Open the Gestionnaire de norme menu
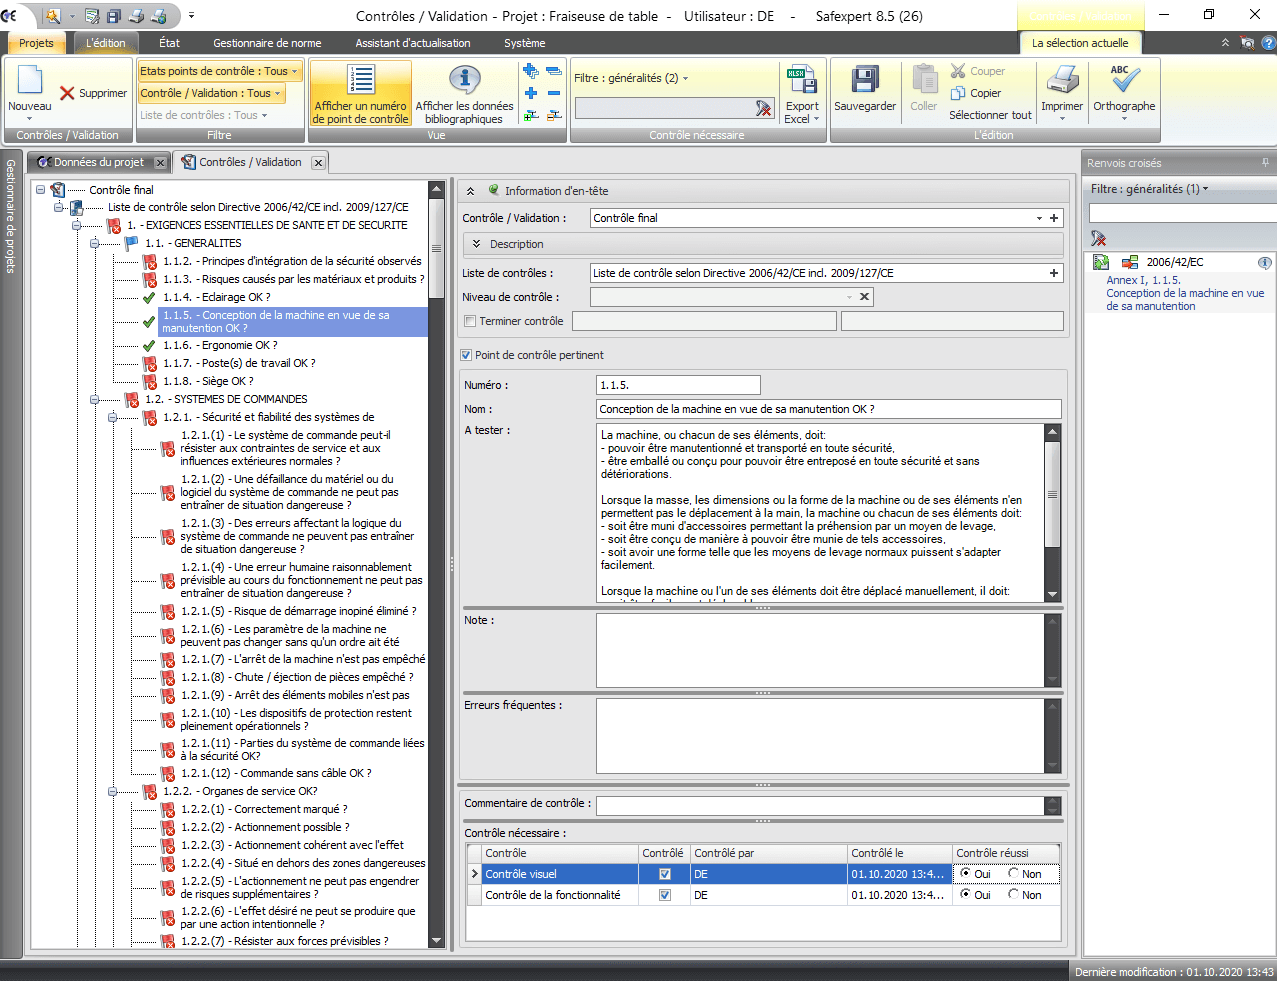Screen dimensions: 1277x981 pos(267,43)
